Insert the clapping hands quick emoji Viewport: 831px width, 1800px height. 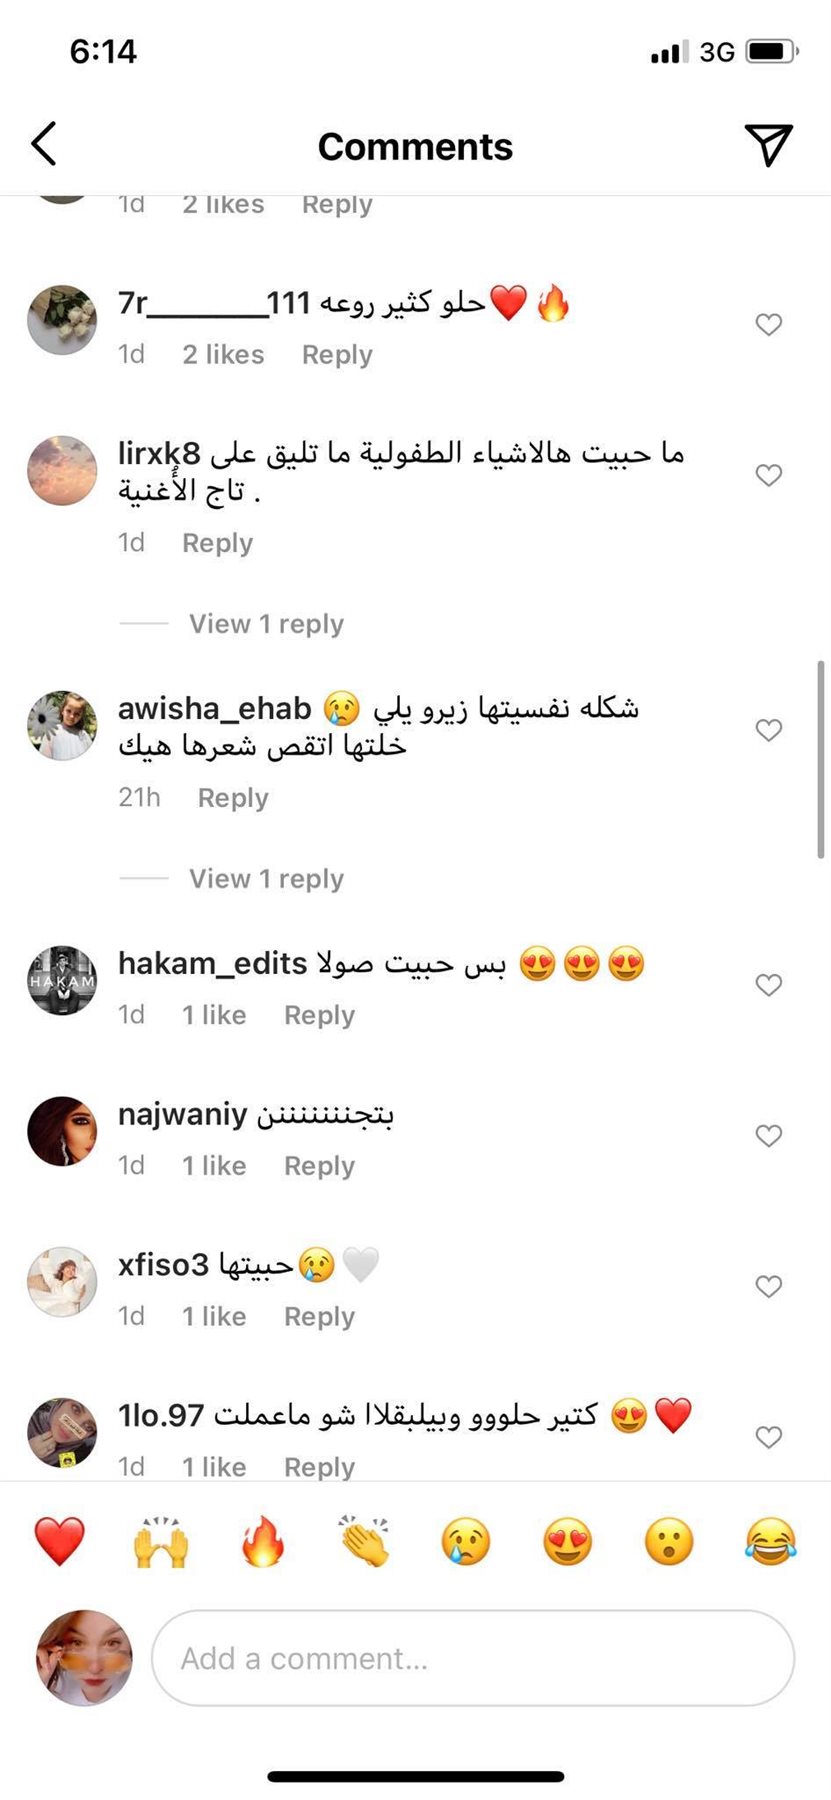364,1541
